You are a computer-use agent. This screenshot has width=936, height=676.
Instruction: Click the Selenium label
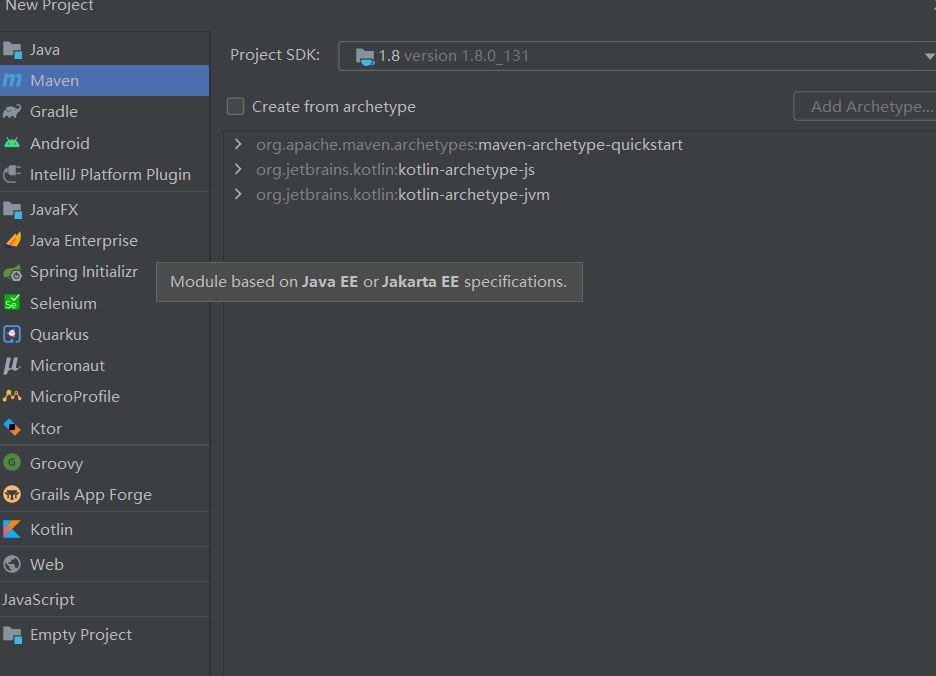click(63, 303)
